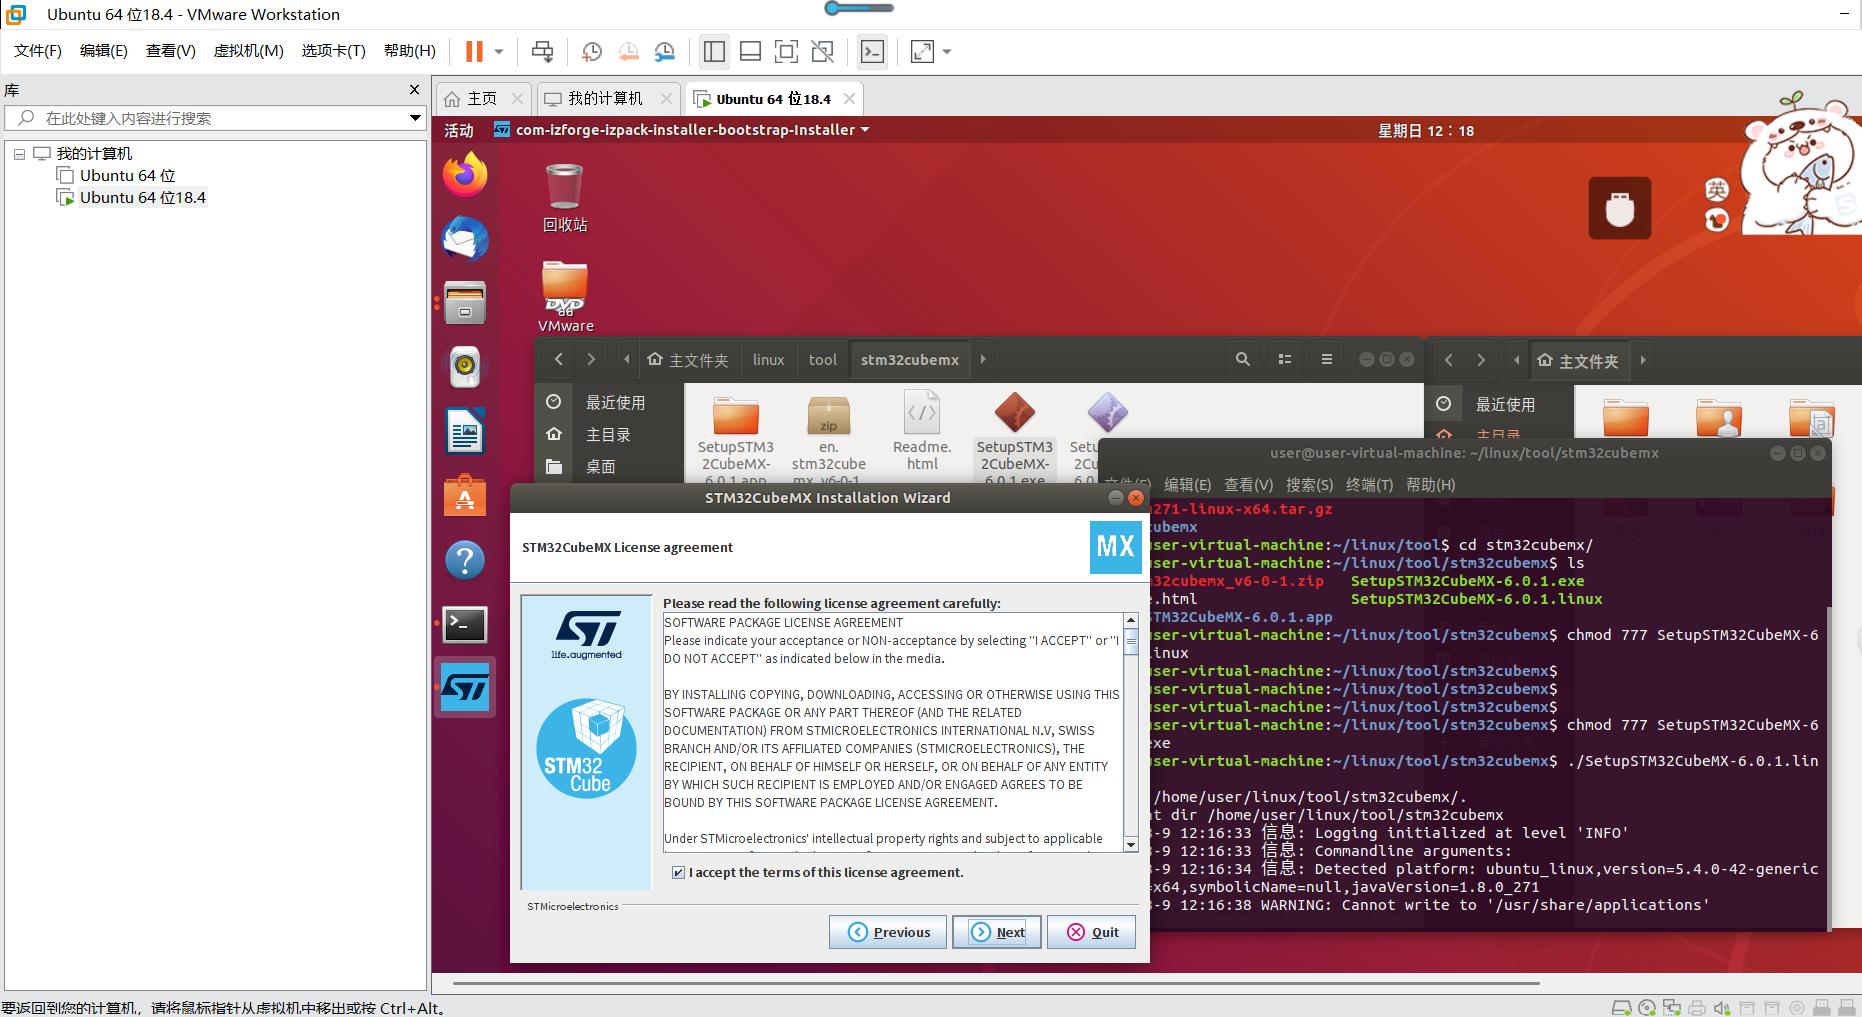Click VMware stretch guest display icon
This screenshot has height=1017, width=1862.
pyautogui.click(x=922, y=51)
